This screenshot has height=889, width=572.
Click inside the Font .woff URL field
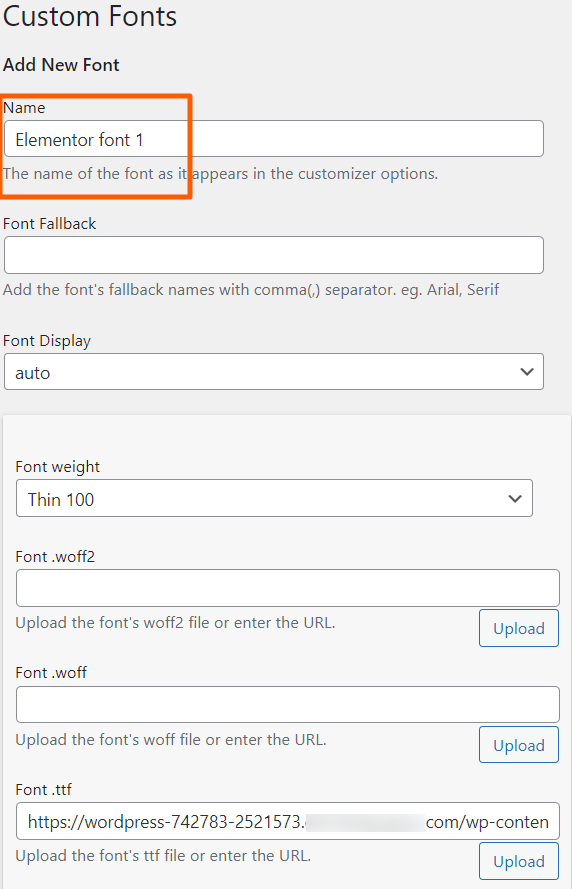click(x=288, y=705)
